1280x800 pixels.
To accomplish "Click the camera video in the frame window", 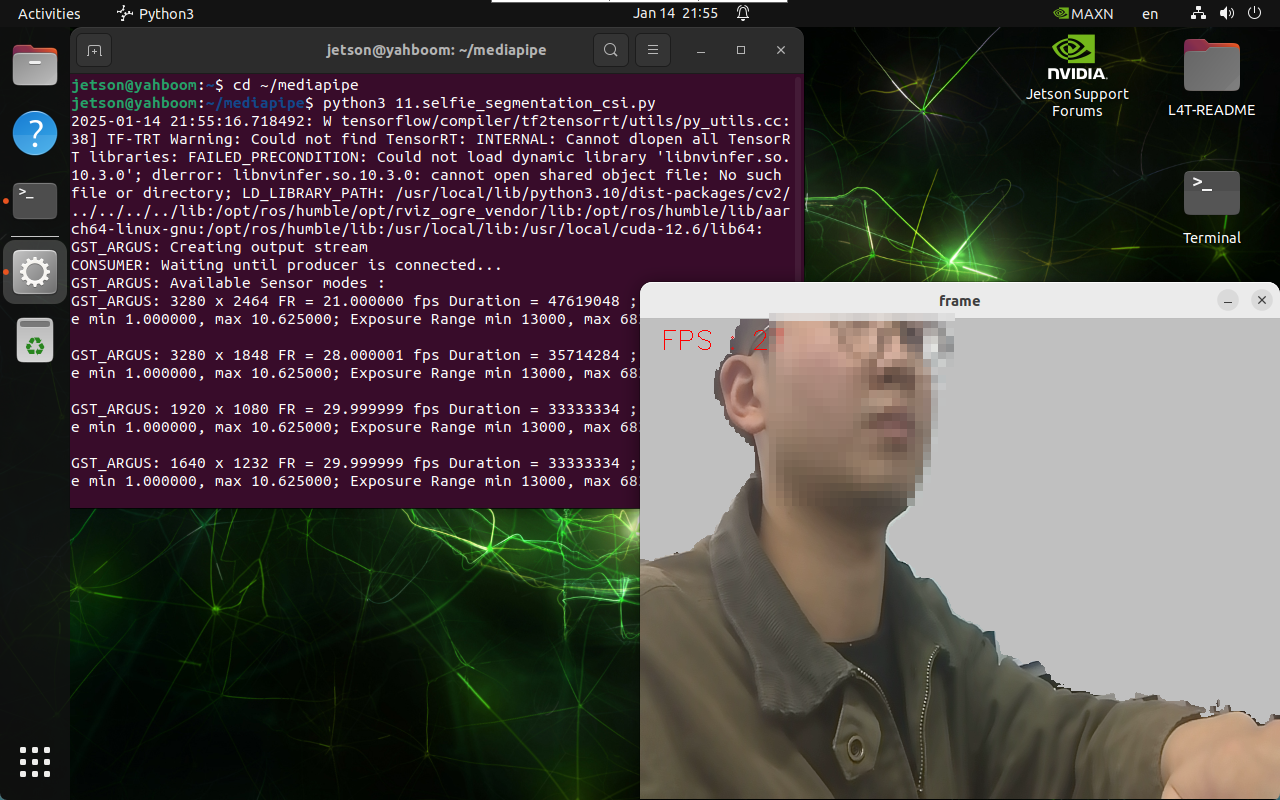I will point(960,559).
